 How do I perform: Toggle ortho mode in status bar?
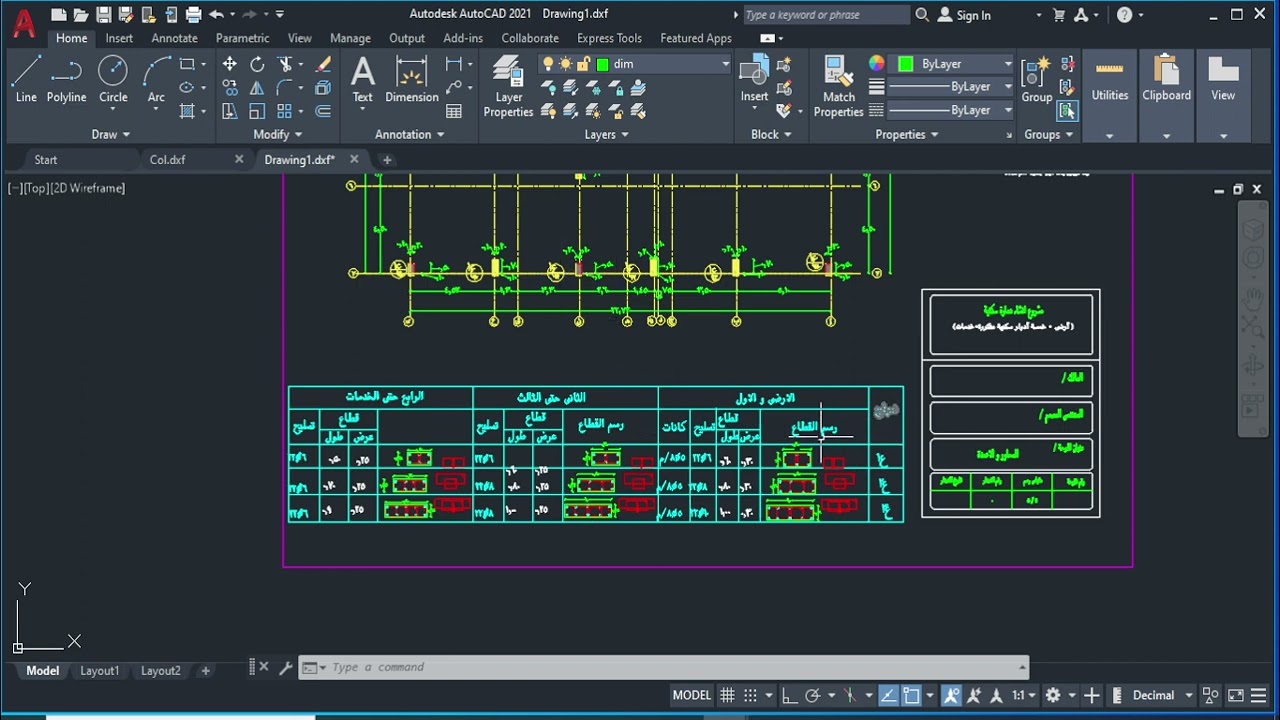coord(788,695)
